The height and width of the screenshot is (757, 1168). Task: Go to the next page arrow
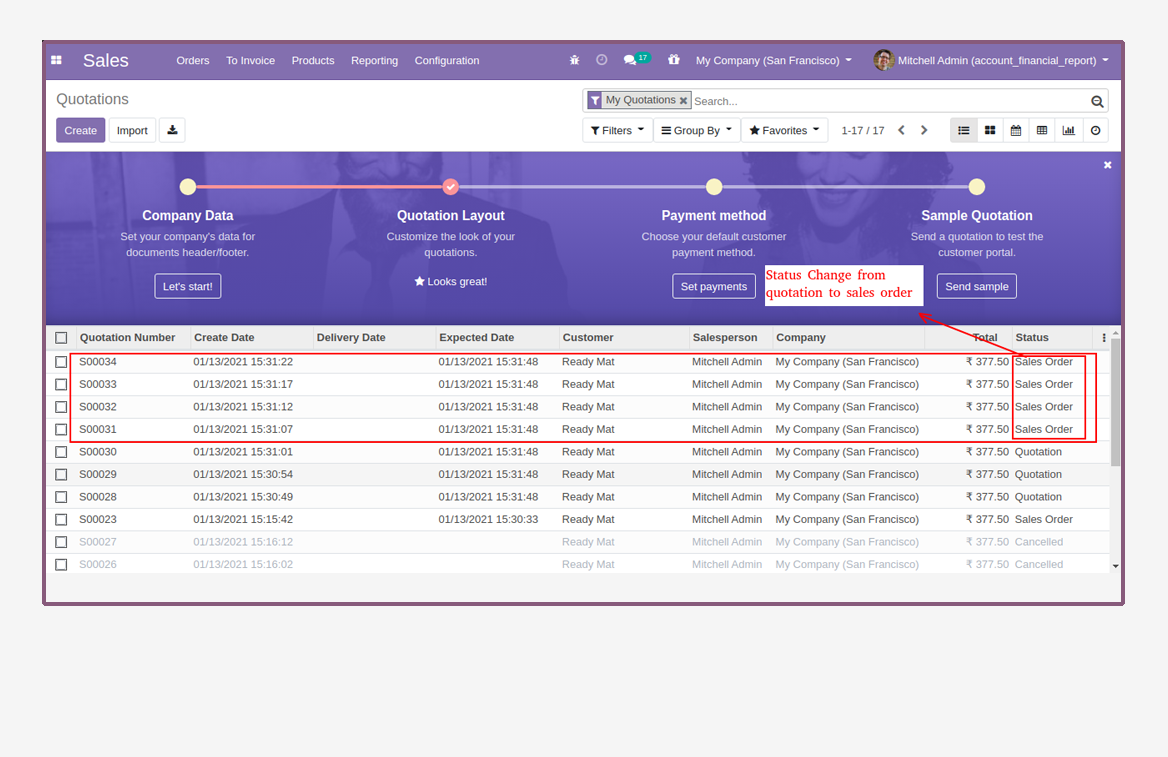[x=924, y=130]
